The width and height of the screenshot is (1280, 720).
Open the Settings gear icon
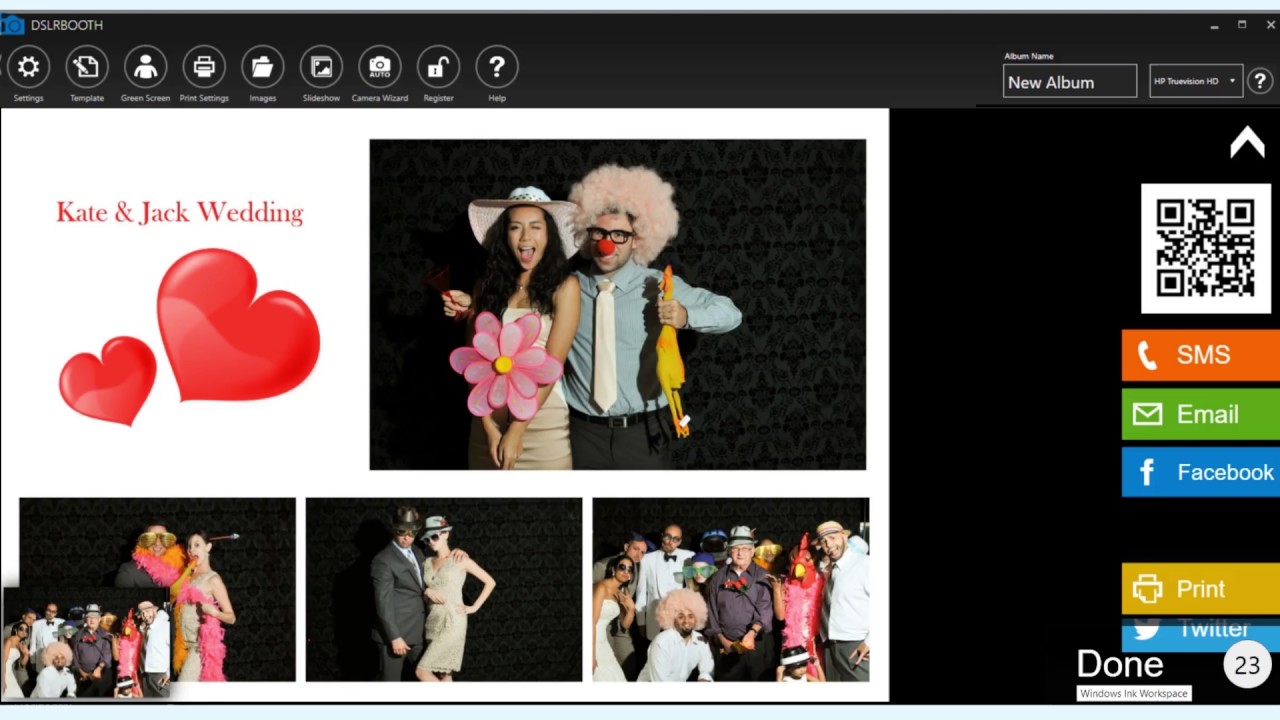(x=28, y=67)
